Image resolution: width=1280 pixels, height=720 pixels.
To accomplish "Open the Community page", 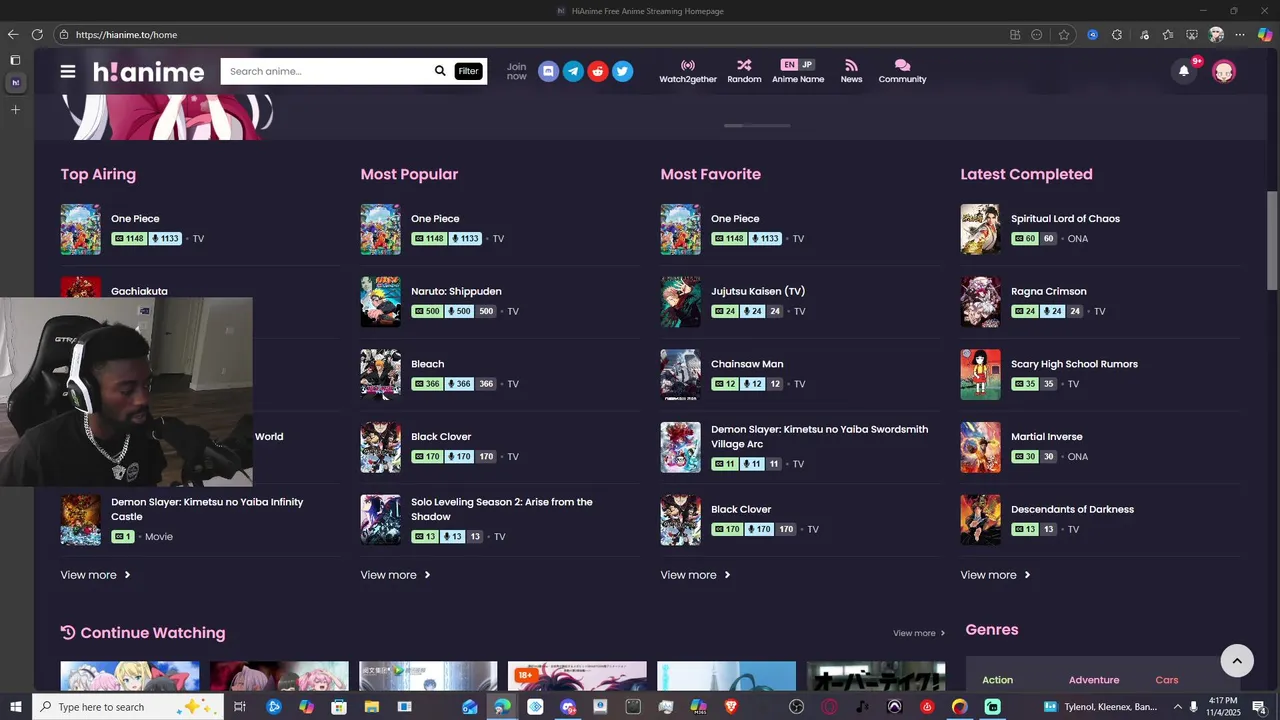I will pyautogui.click(x=902, y=71).
